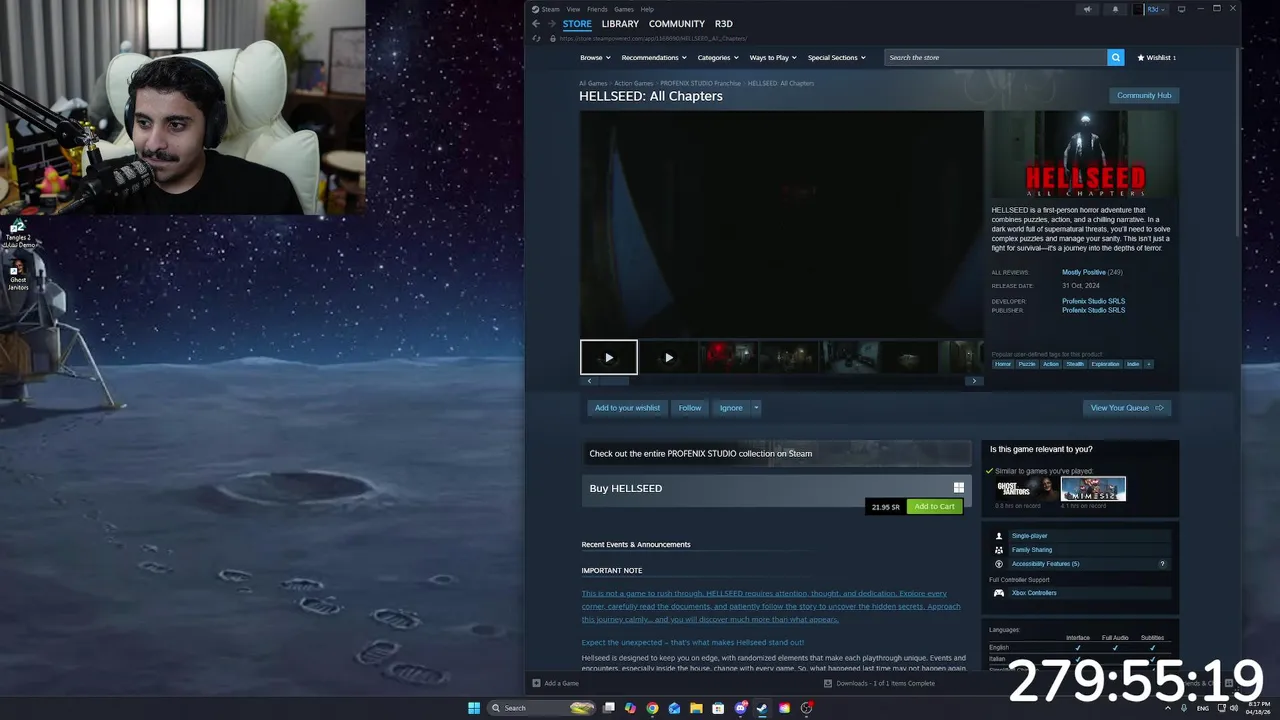
Task: Click the Windows platform icon on purchase box
Action: click(958, 488)
